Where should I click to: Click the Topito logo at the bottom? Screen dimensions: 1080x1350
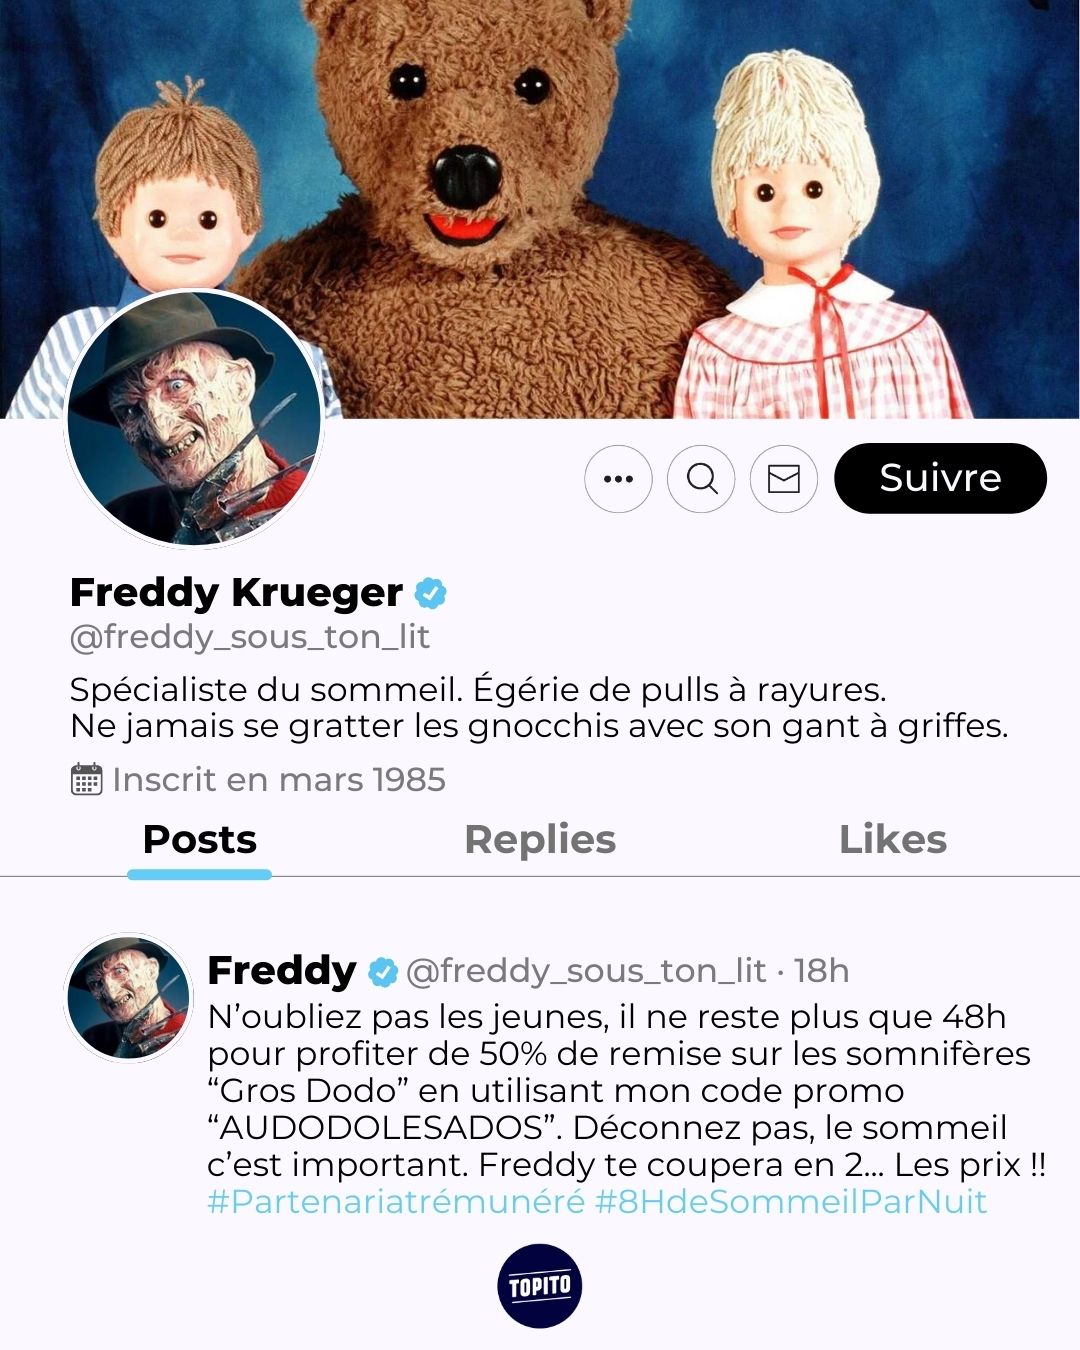[539, 1286]
